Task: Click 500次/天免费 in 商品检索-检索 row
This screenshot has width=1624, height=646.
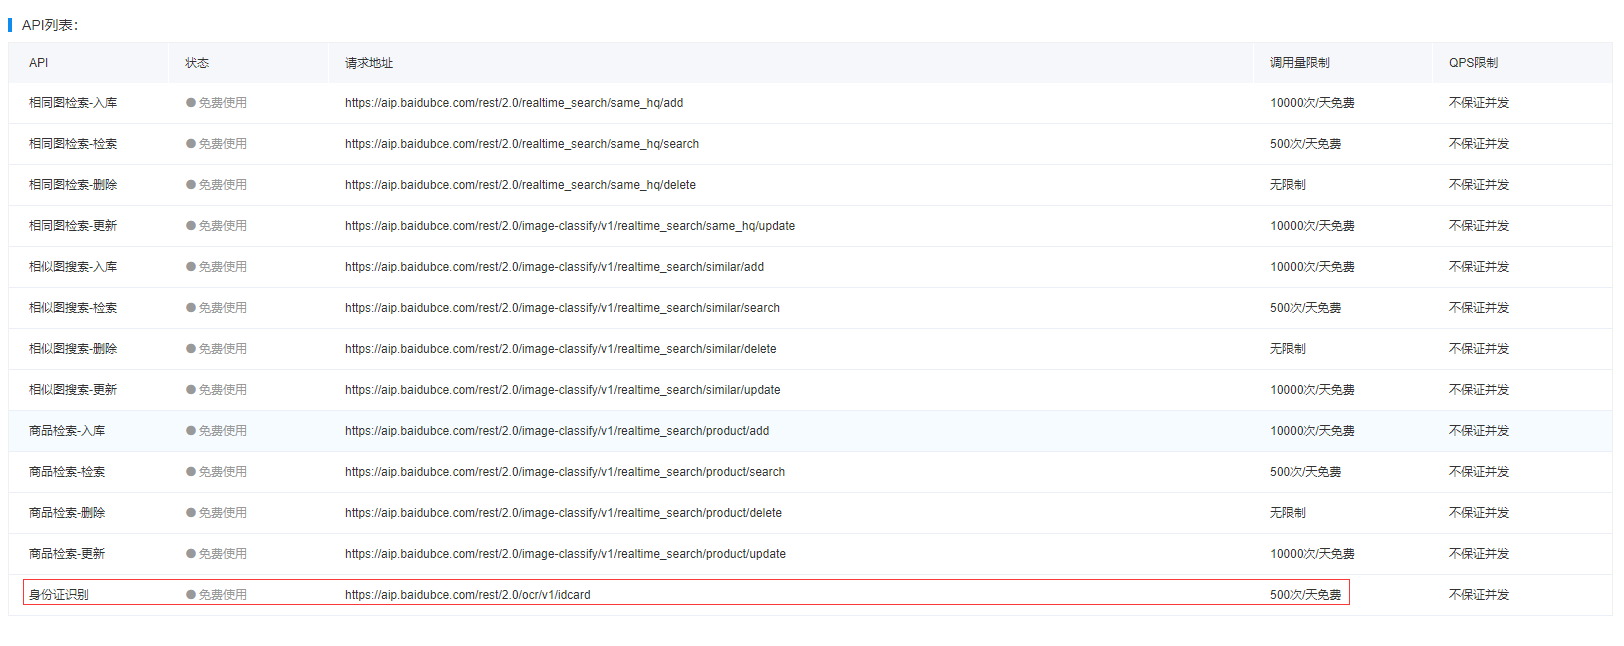Action: pyautogui.click(x=1306, y=472)
